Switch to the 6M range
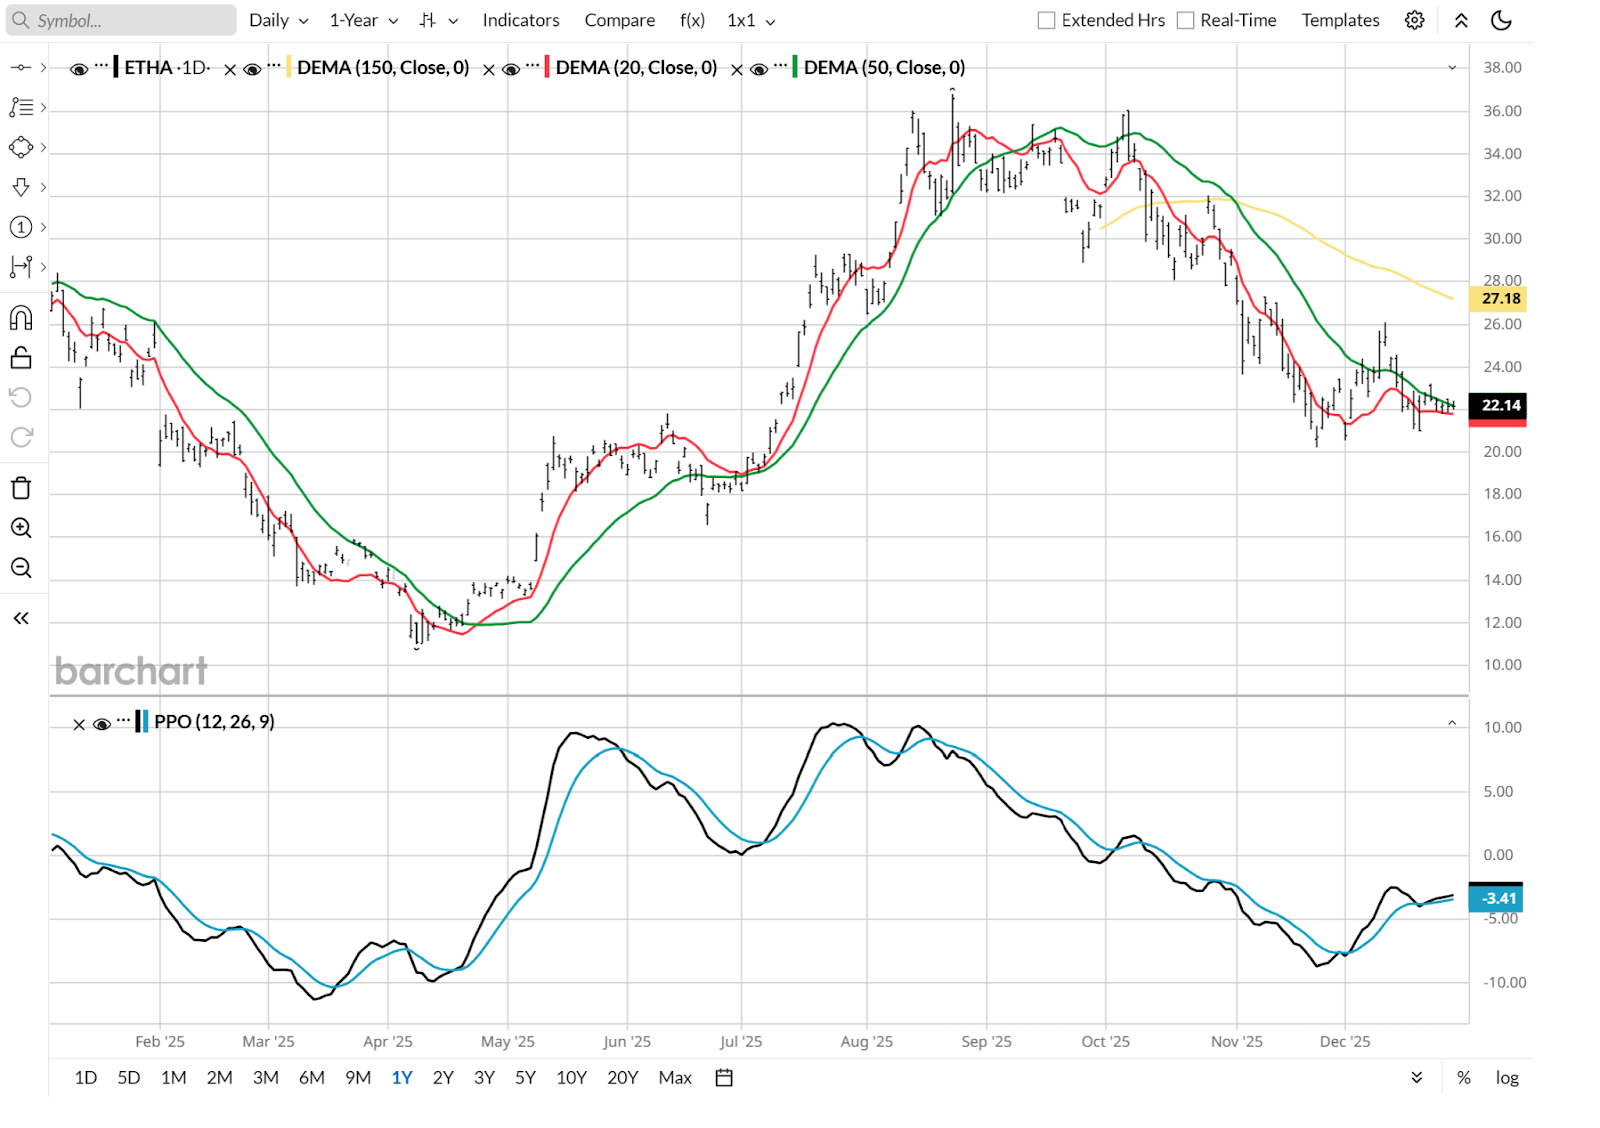 tap(312, 1077)
